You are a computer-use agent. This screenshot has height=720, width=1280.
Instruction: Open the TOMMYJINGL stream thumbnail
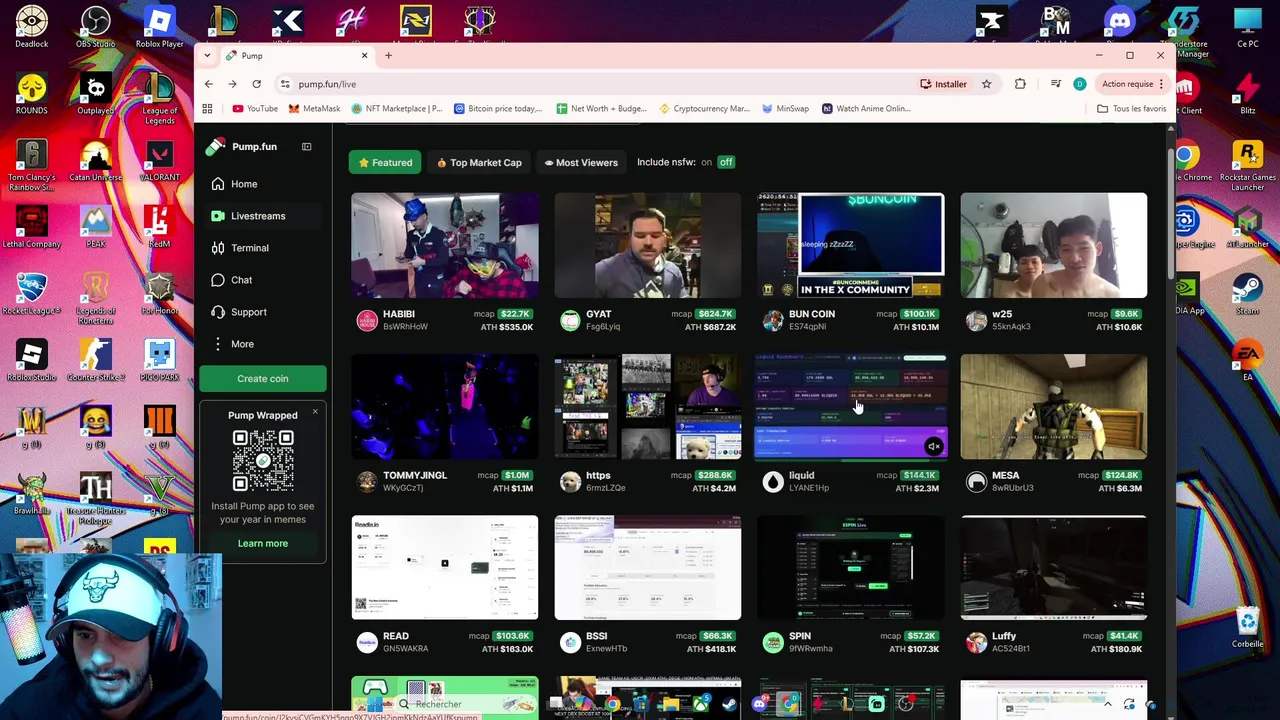click(445, 407)
